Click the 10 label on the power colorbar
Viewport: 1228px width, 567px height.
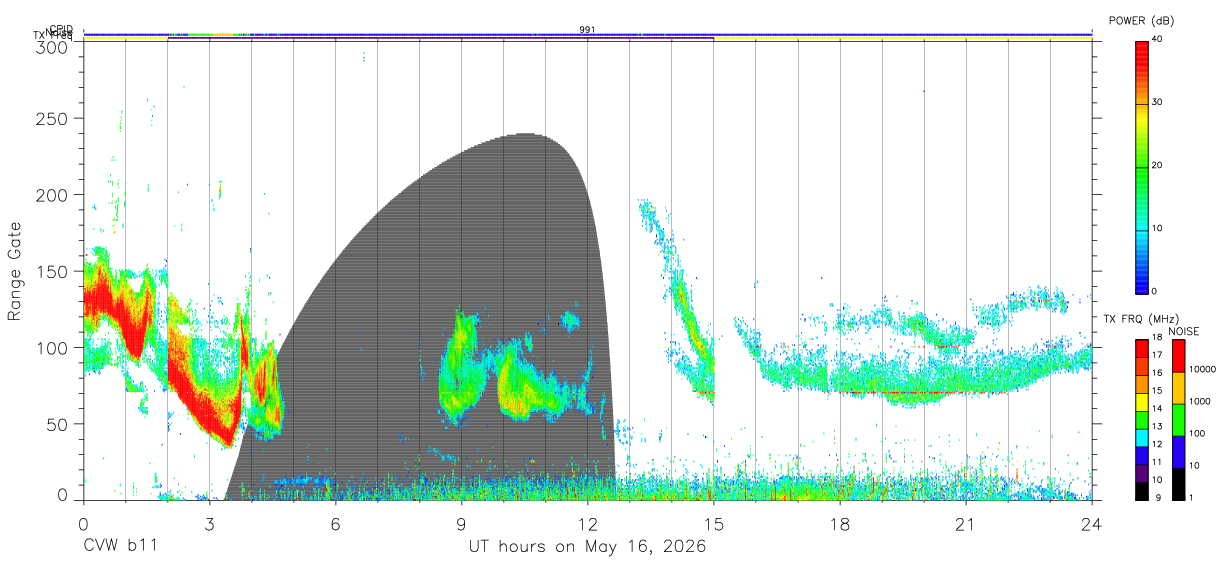tap(1156, 228)
